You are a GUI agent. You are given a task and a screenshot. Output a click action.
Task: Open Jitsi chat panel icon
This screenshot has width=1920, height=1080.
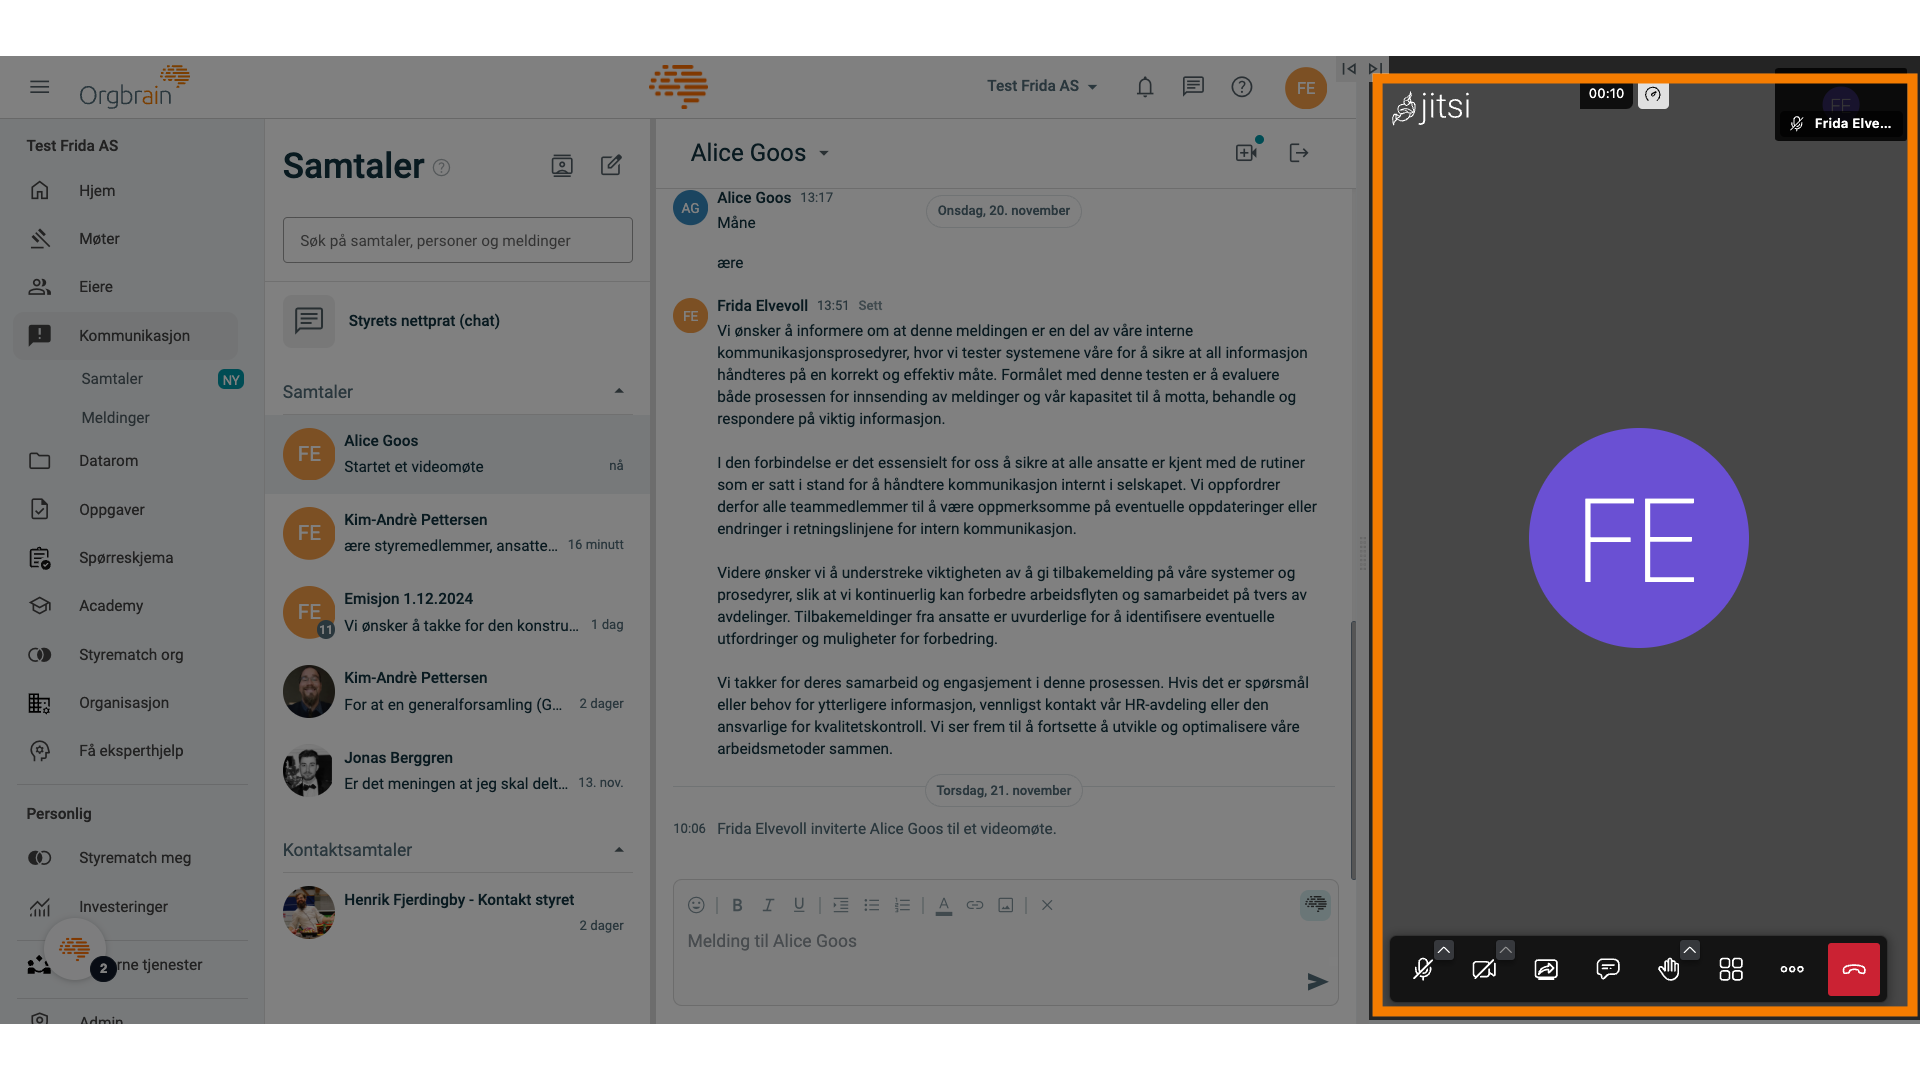pos(1607,968)
